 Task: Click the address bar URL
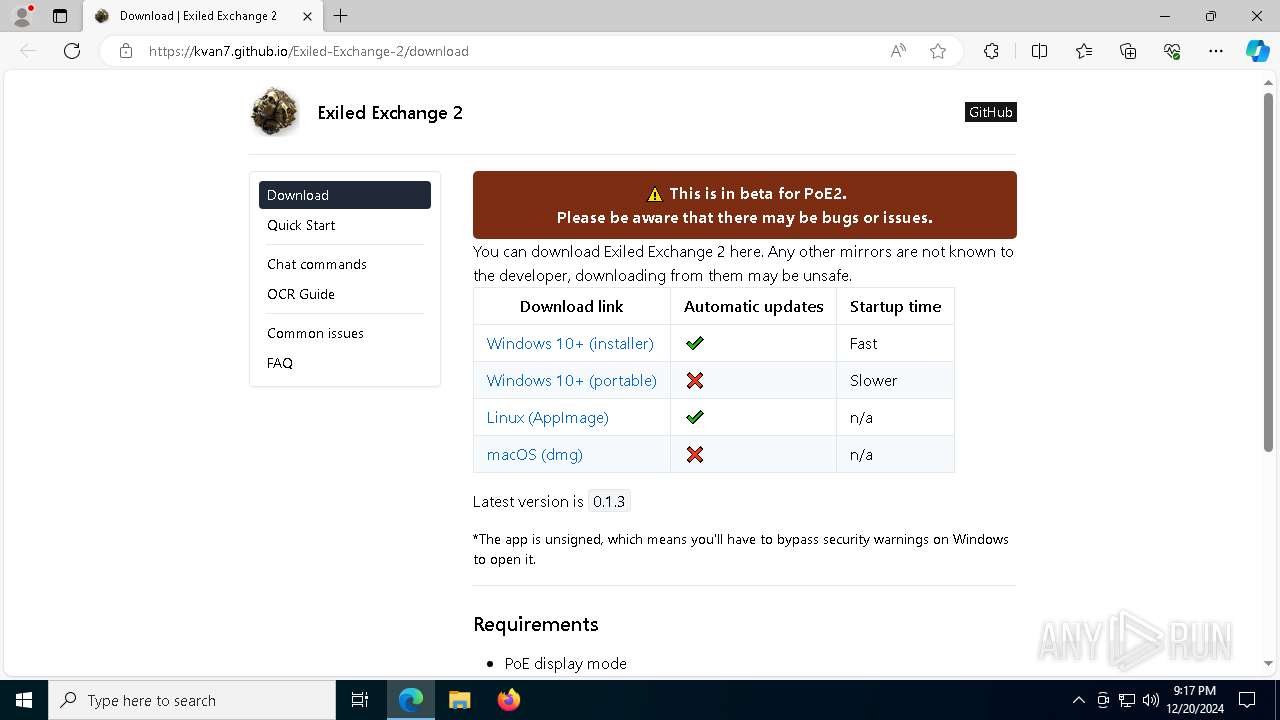point(308,51)
